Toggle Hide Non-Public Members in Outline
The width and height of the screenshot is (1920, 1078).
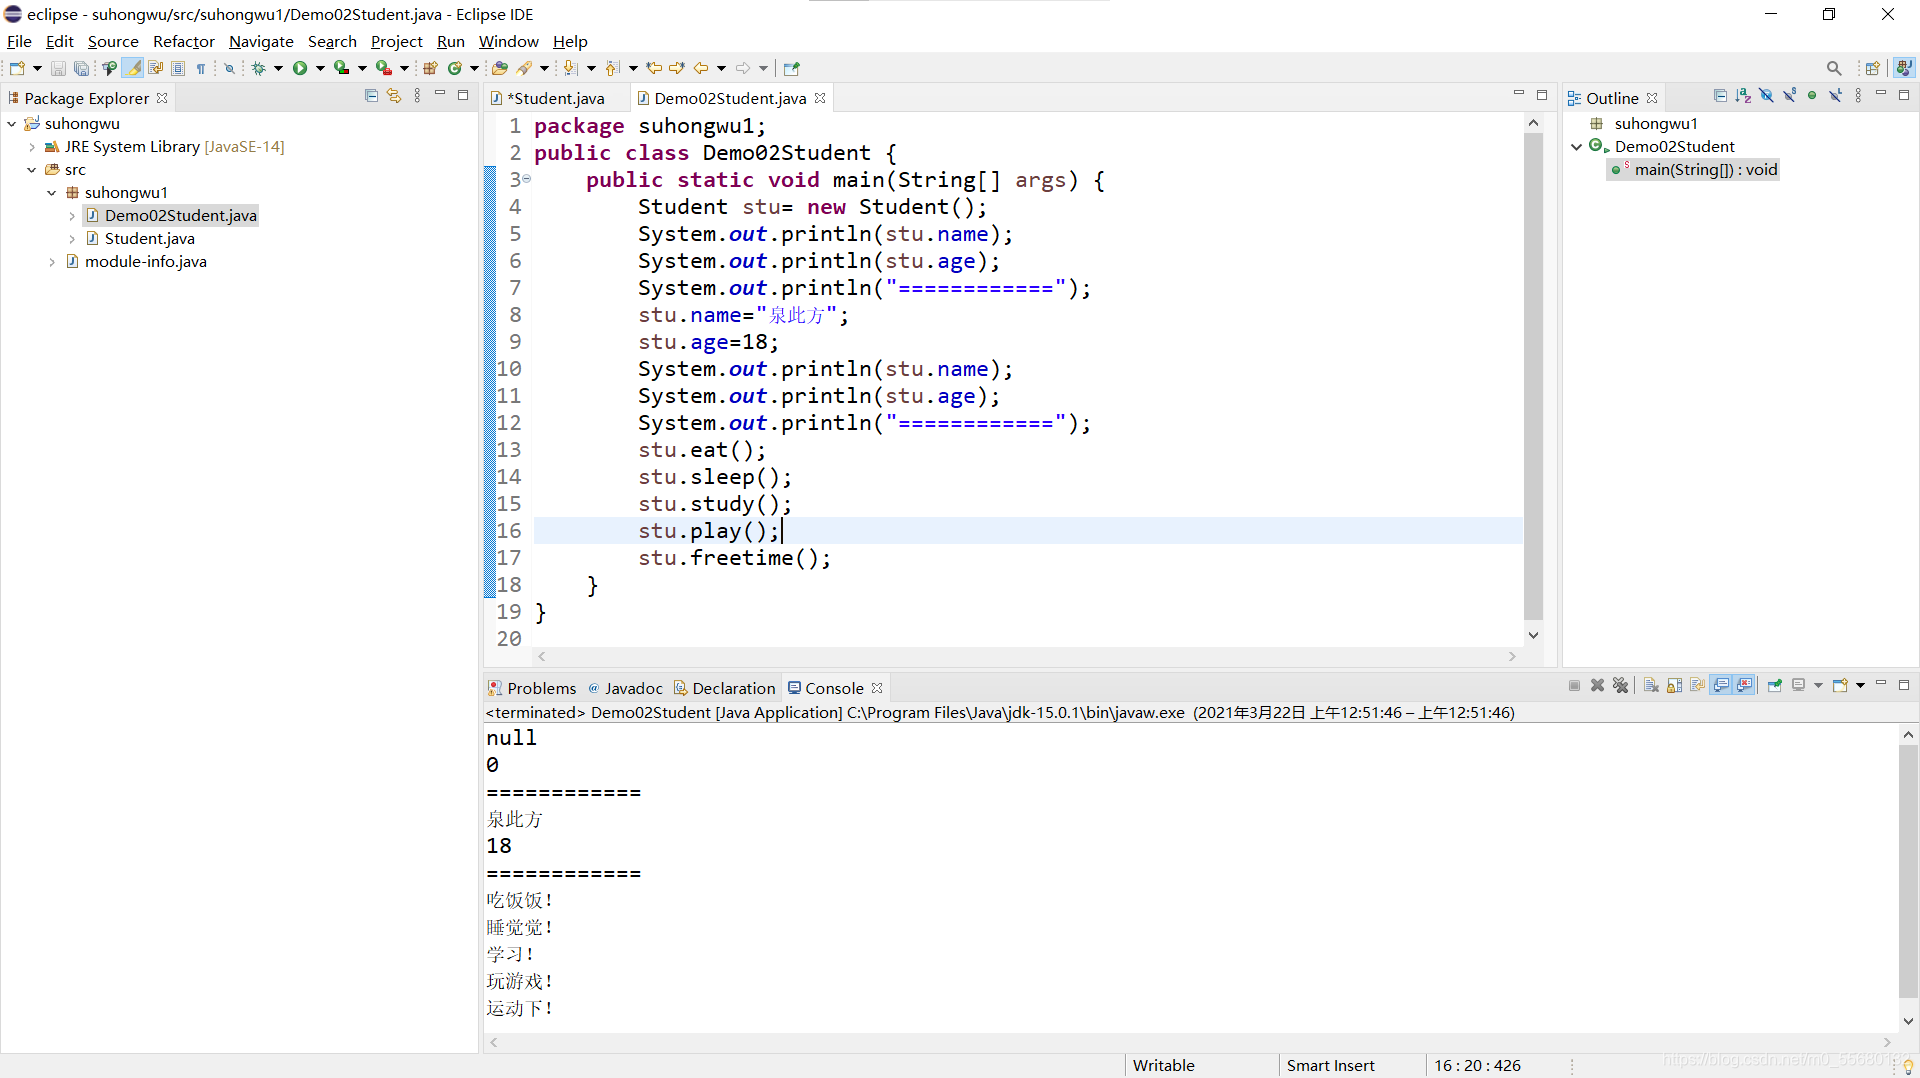point(1812,96)
